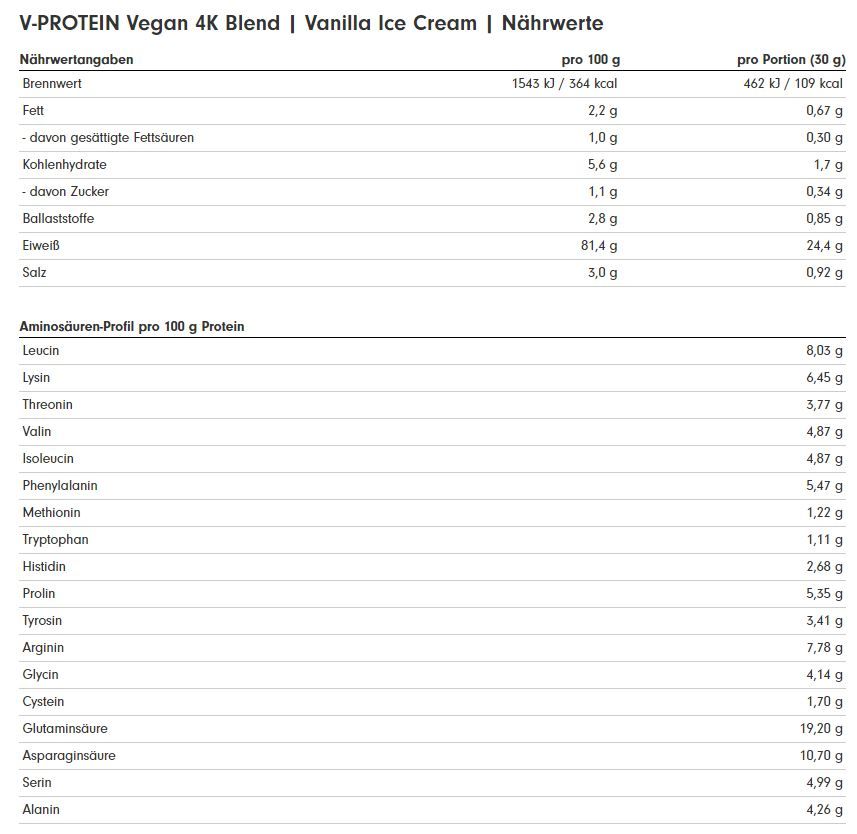Screen dimensions: 857x834
Task: Click the Tryptophan row label
Action: point(55,539)
